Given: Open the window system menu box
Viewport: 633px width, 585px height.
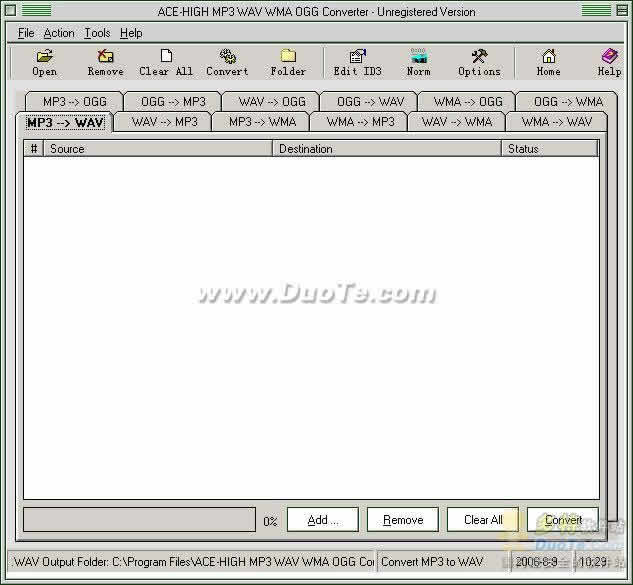Looking at the screenshot, I should [10, 10].
